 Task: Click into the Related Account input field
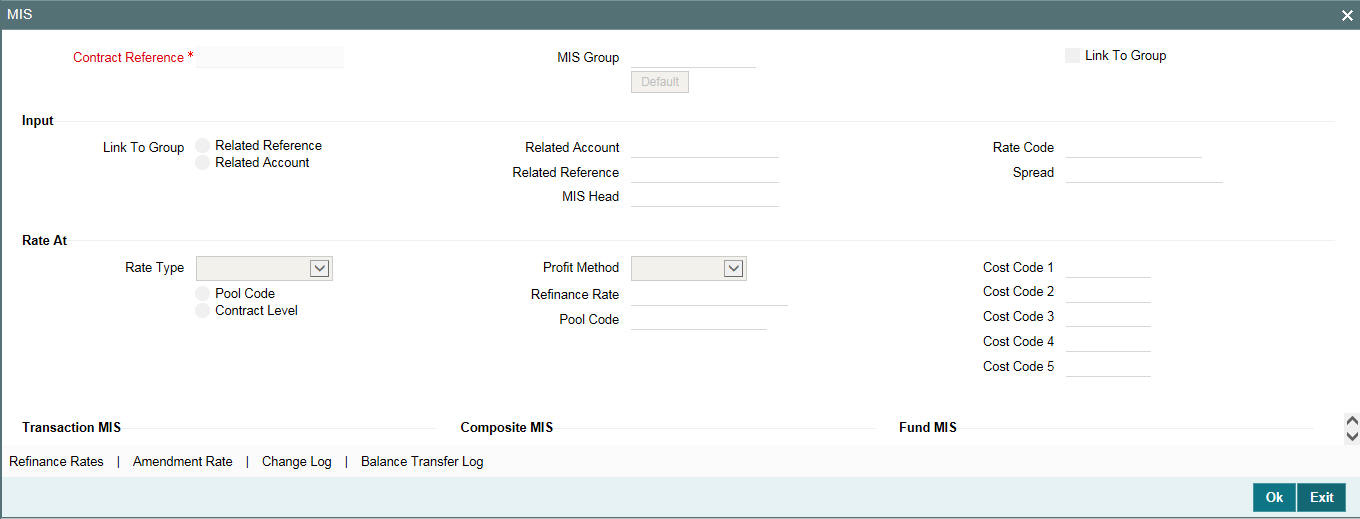[705, 148]
